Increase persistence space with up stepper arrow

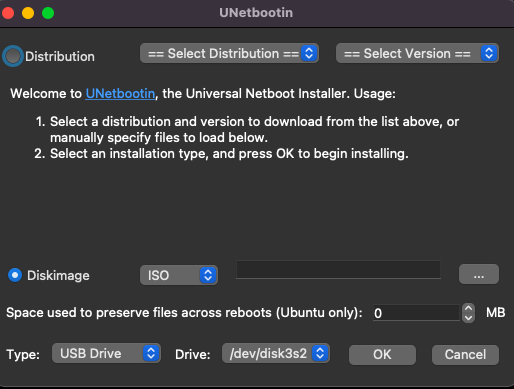coord(468,309)
